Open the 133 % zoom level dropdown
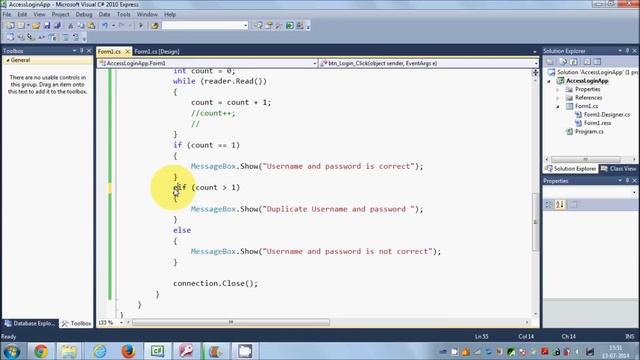Image resolution: width=640 pixels, height=360 pixels. (x=121, y=322)
